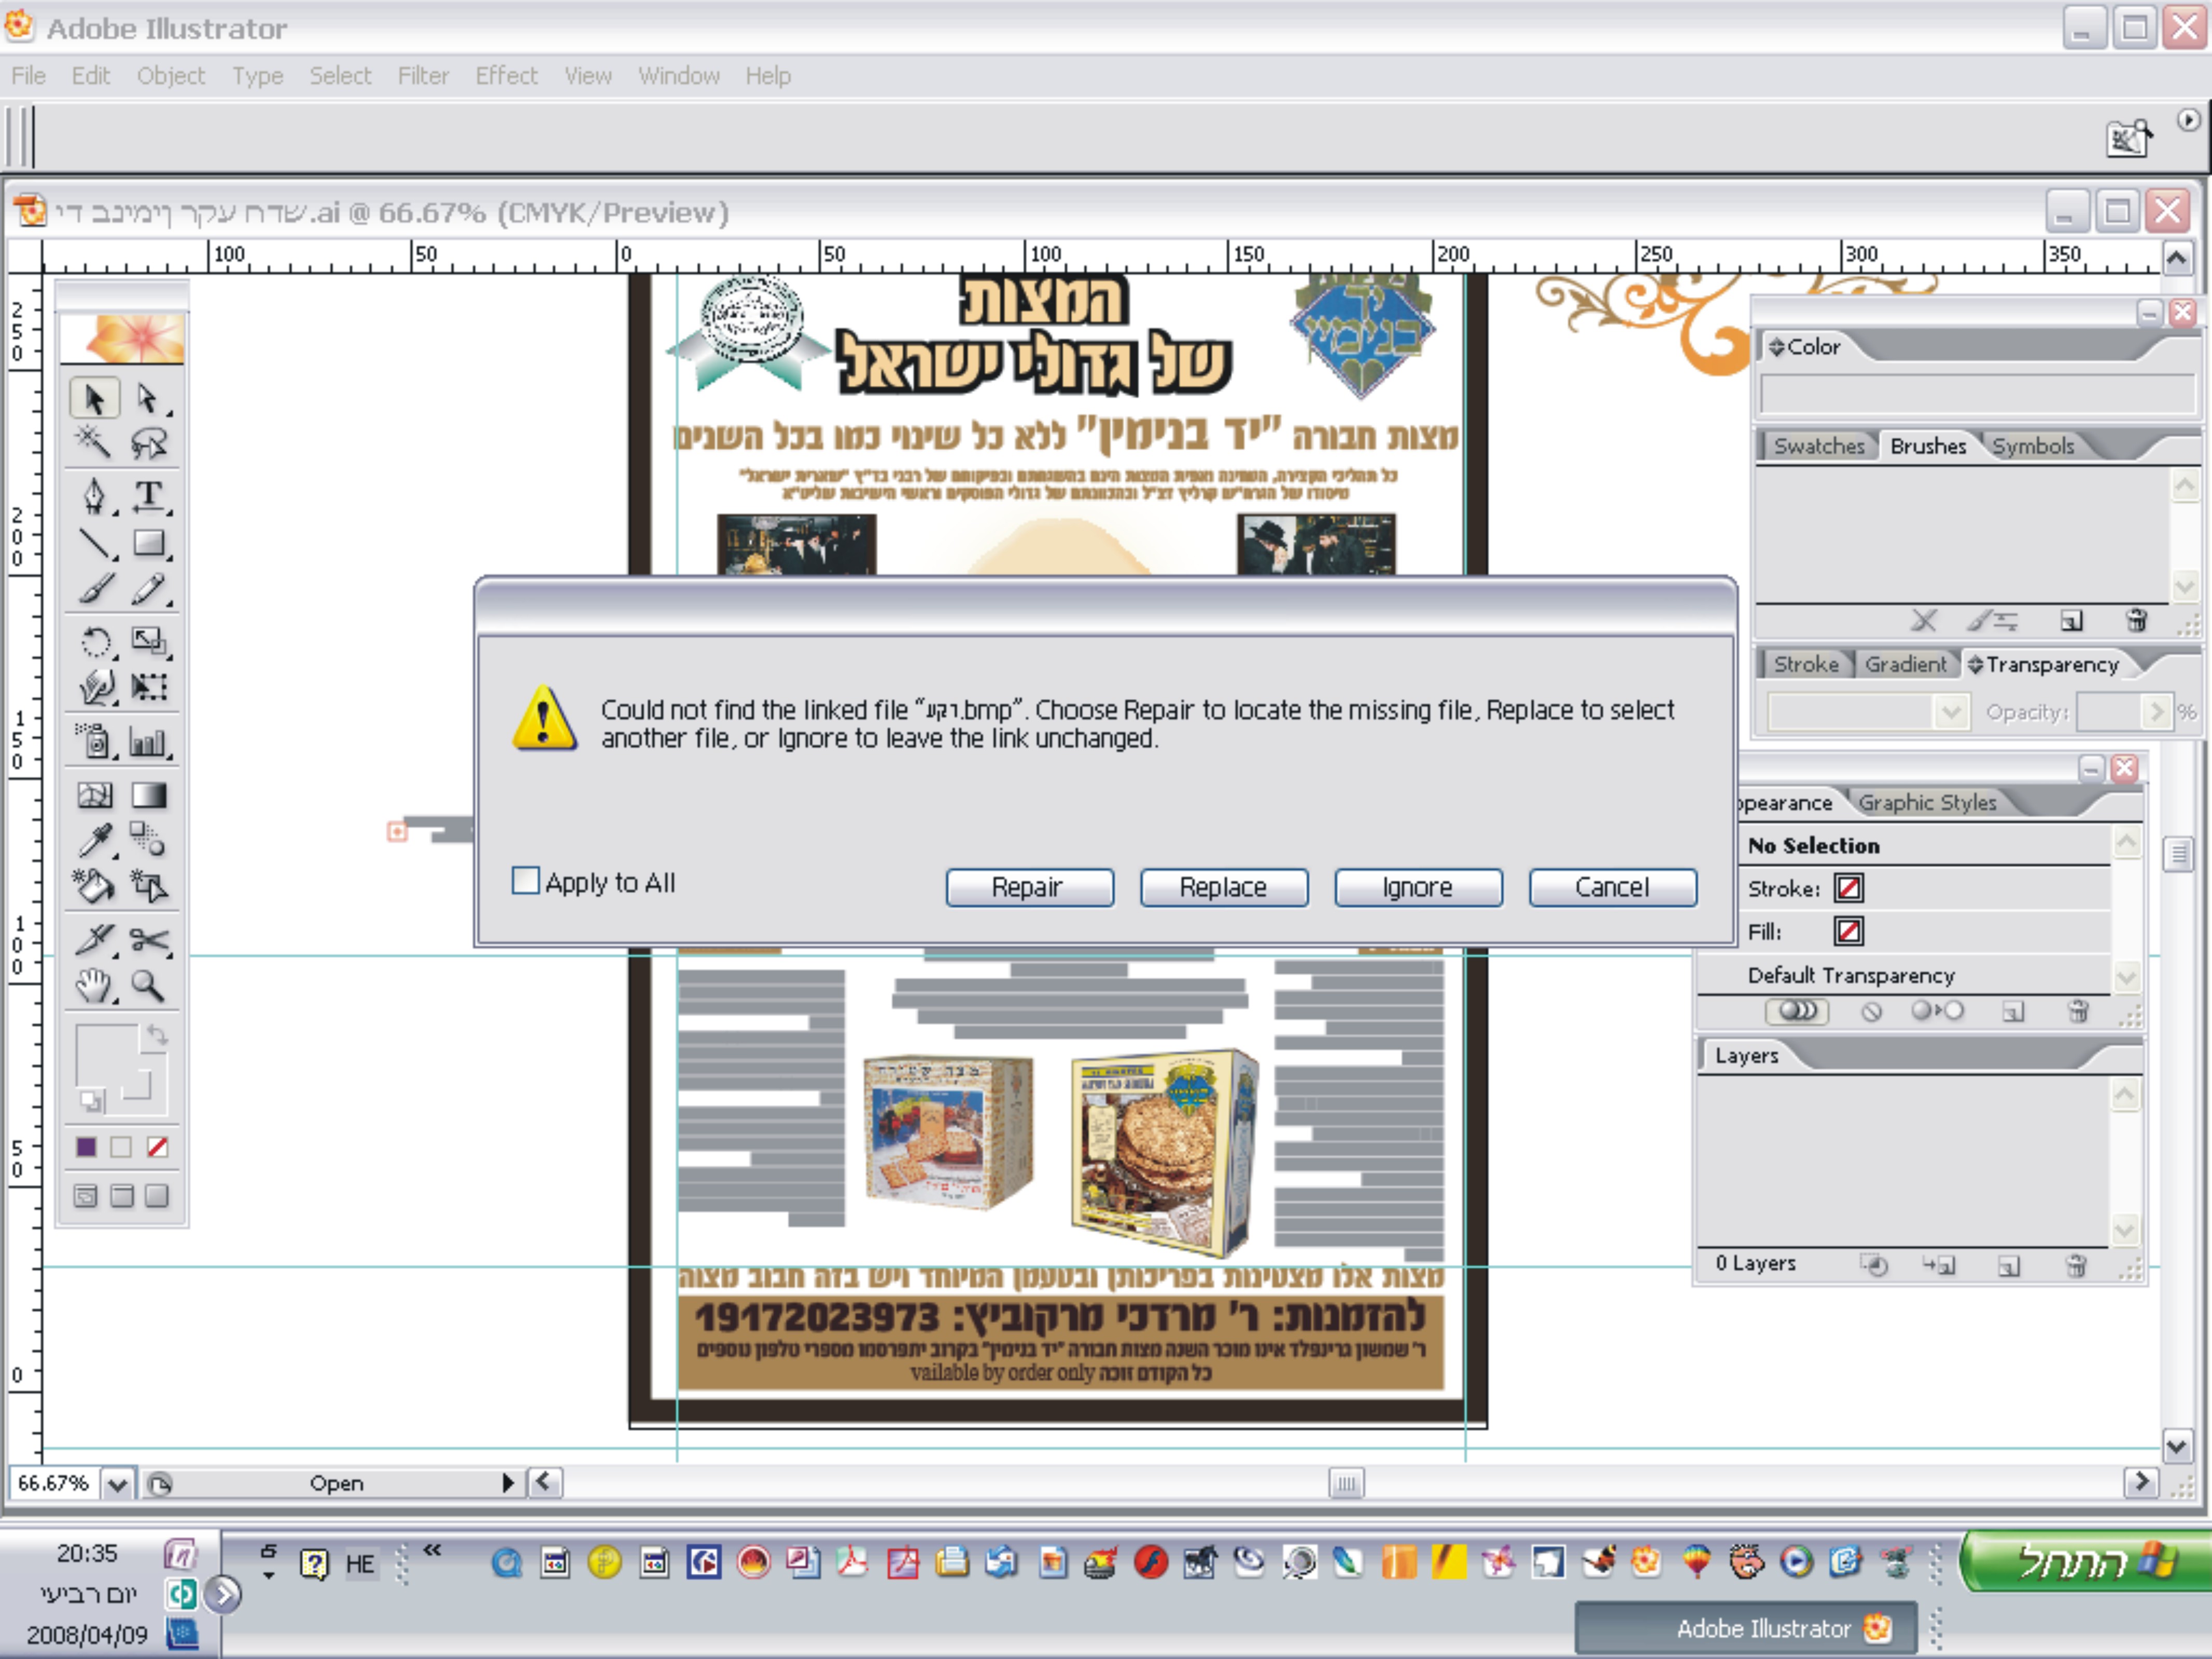The image size is (2212, 1659).
Task: Select the Hand tool
Action: click(x=94, y=986)
